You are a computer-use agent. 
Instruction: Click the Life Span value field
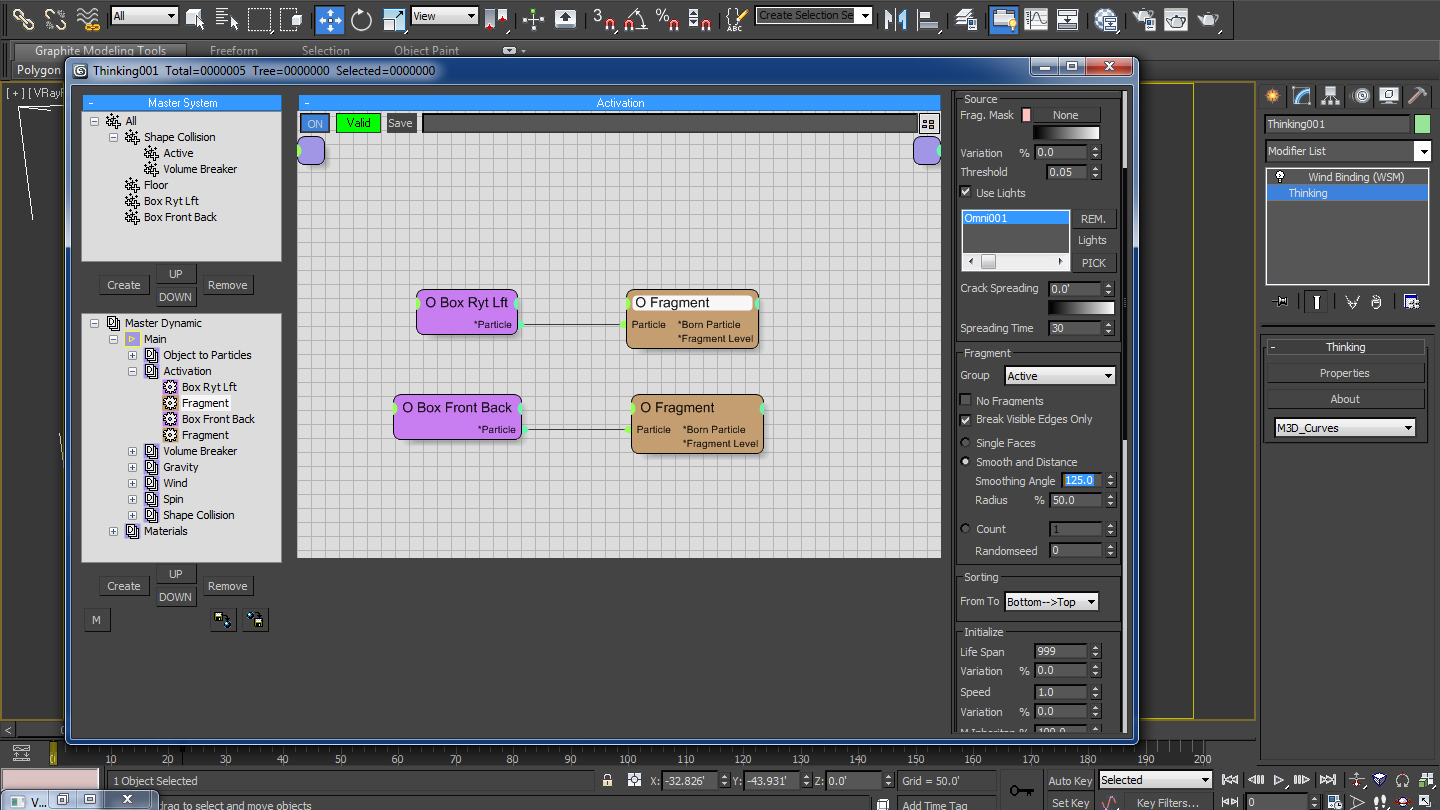(x=1060, y=652)
